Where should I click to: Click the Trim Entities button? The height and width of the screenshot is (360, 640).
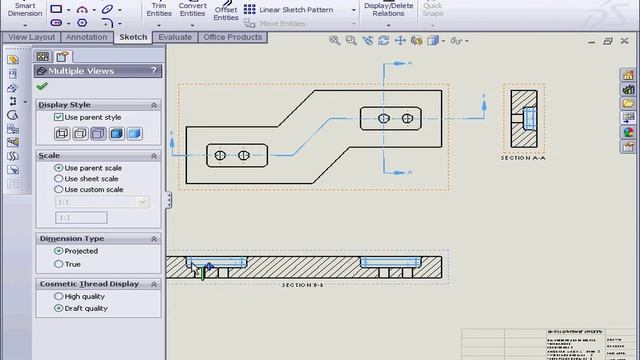(x=159, y=9)
